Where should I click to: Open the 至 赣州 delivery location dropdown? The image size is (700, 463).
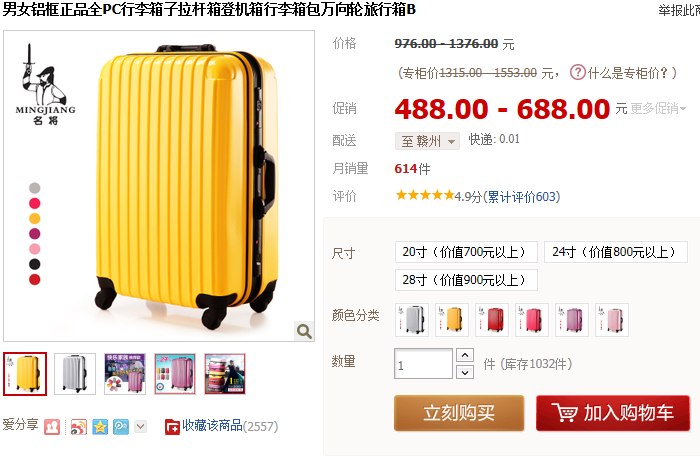(x=427, y=141)
